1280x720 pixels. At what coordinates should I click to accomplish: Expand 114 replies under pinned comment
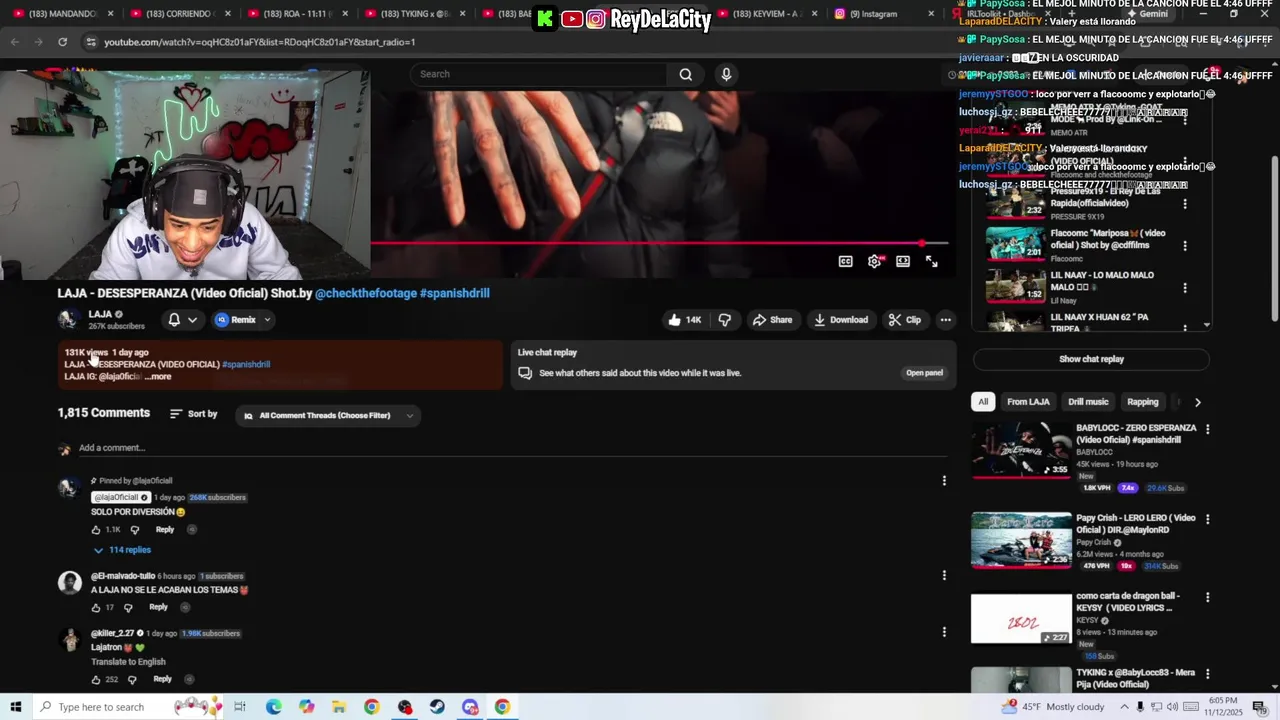(122, 550)
